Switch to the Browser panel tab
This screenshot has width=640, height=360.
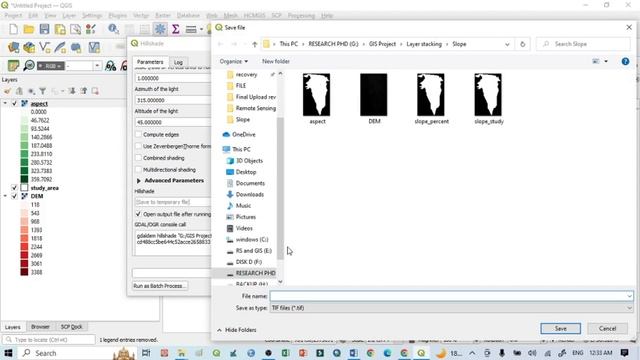(x=40, y=327)
